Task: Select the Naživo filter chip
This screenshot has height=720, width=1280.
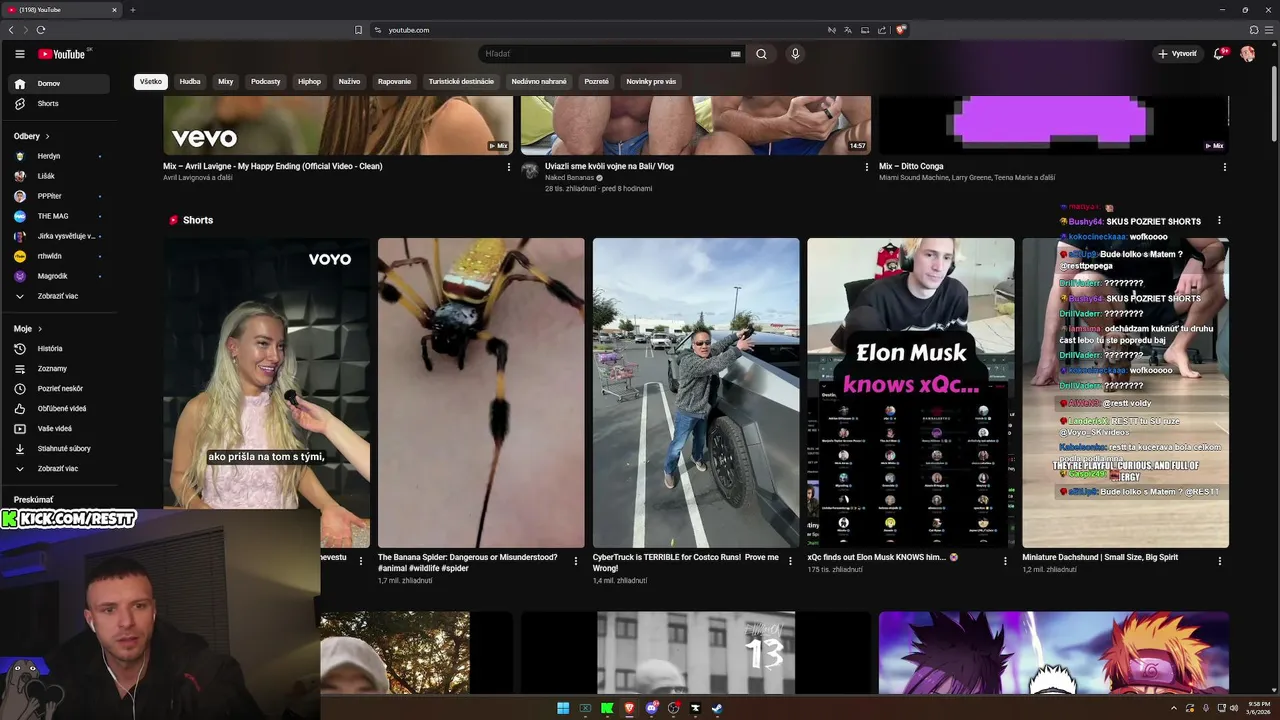Action: 349,82
